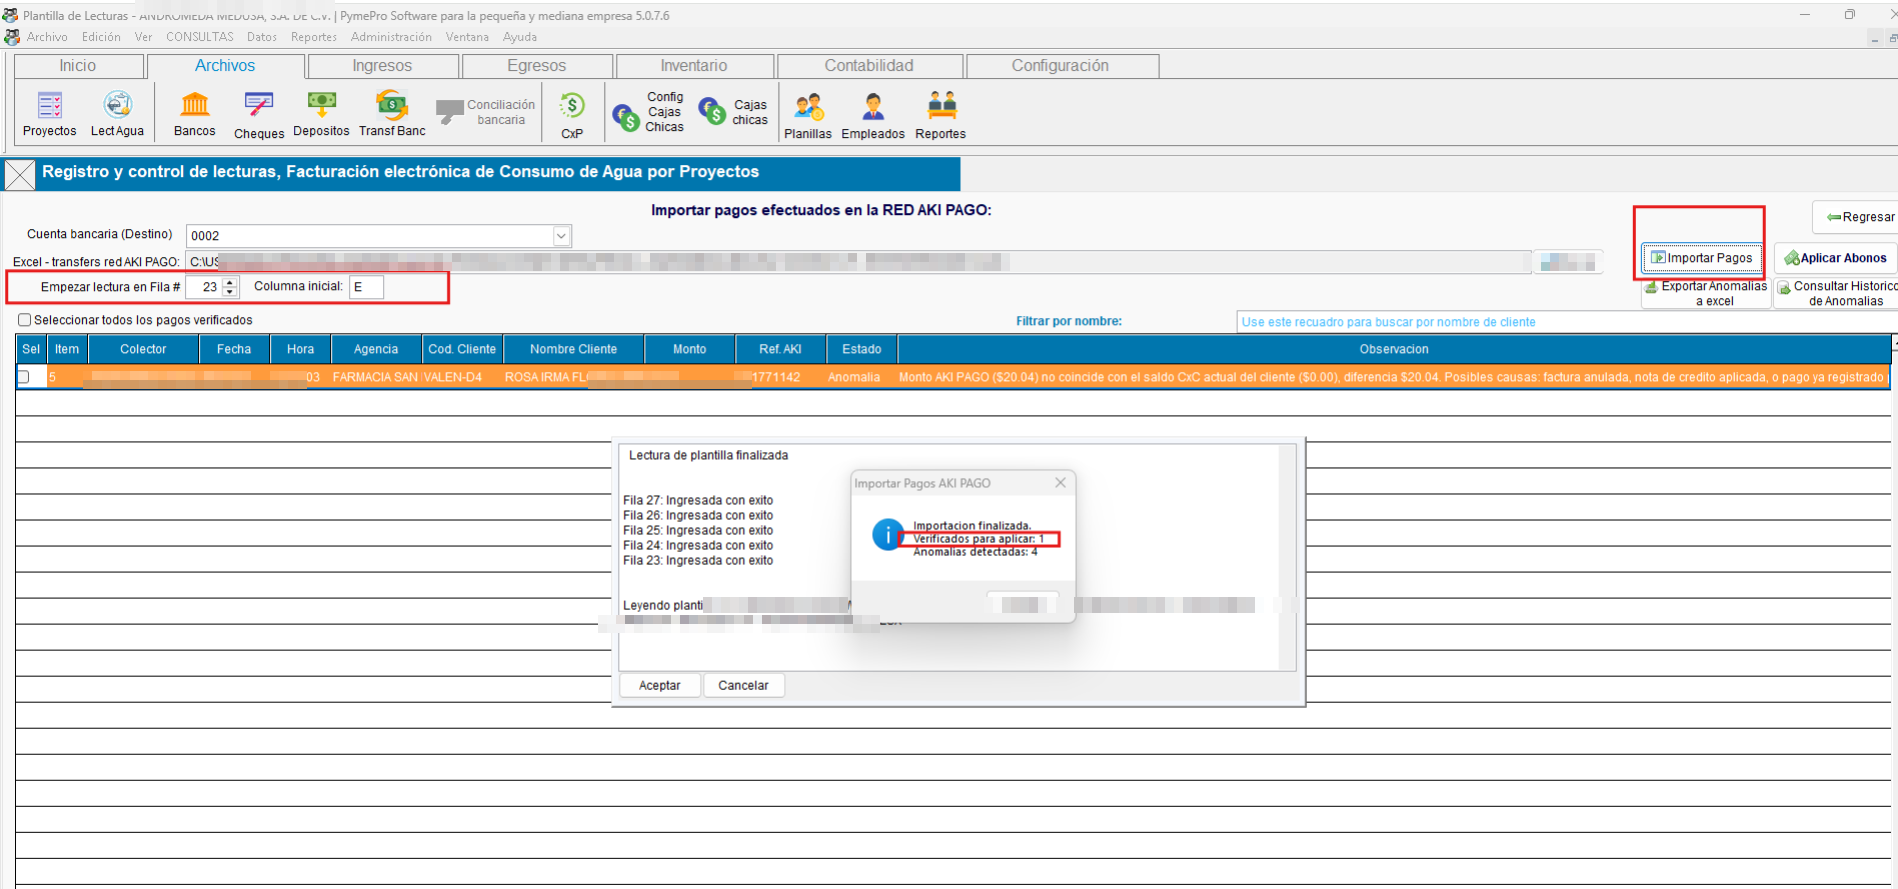Click the Fila number field showing 23
Viewport: 1898px width, 889px height.
point(204,287)
